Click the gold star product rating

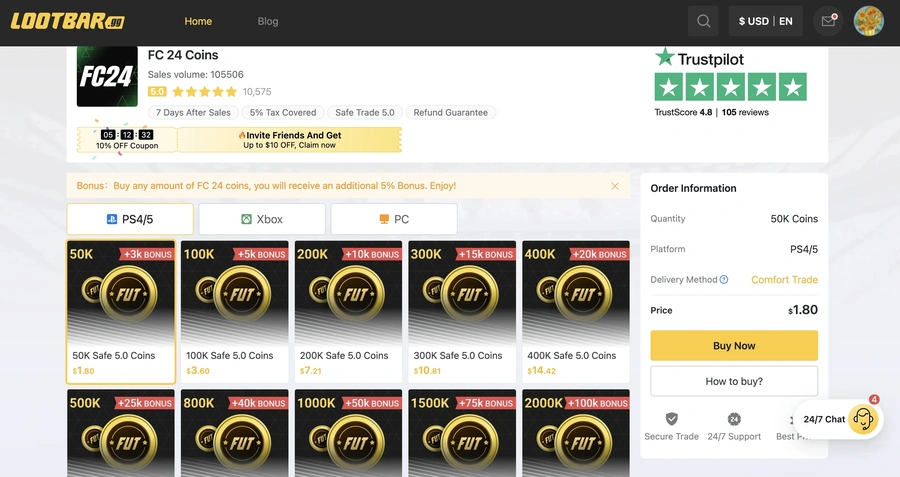(204, 92)
